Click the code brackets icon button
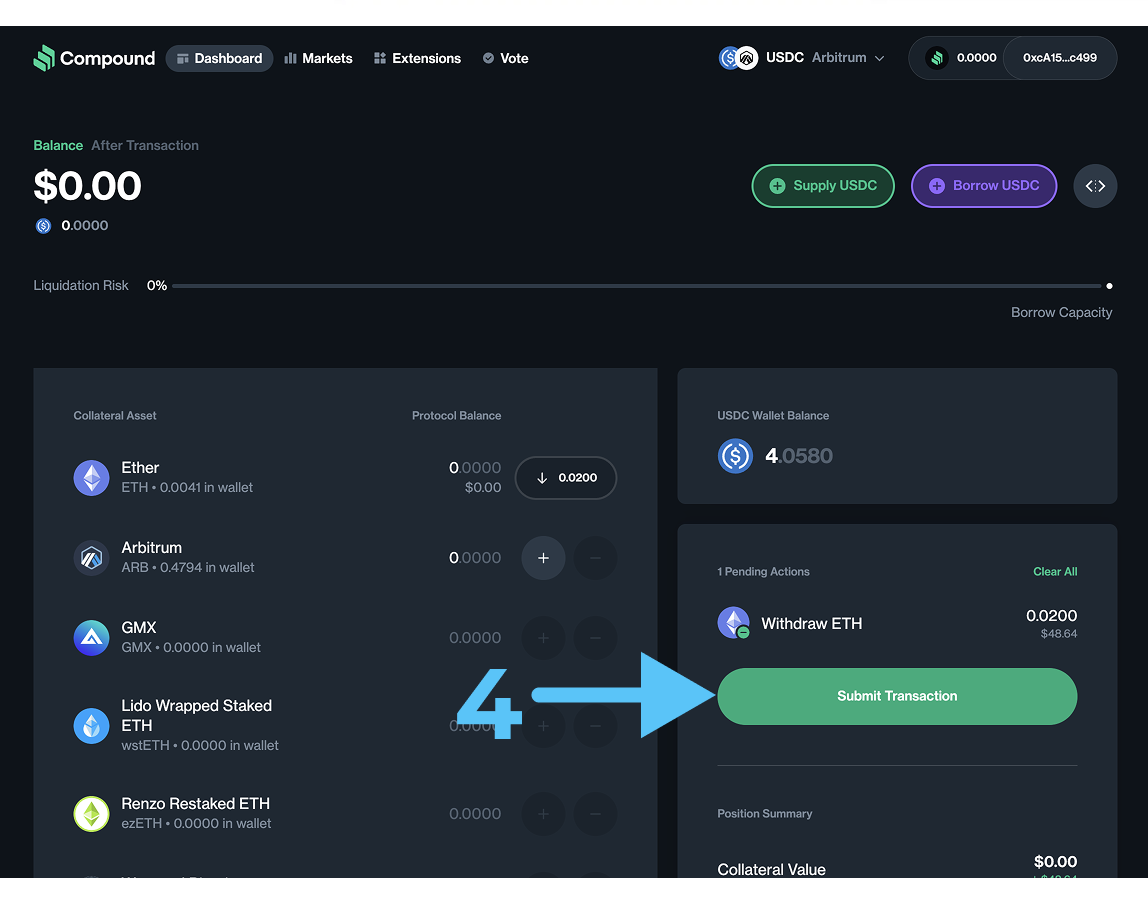This screenshot has width=1148, height=900. [1095, 186]
